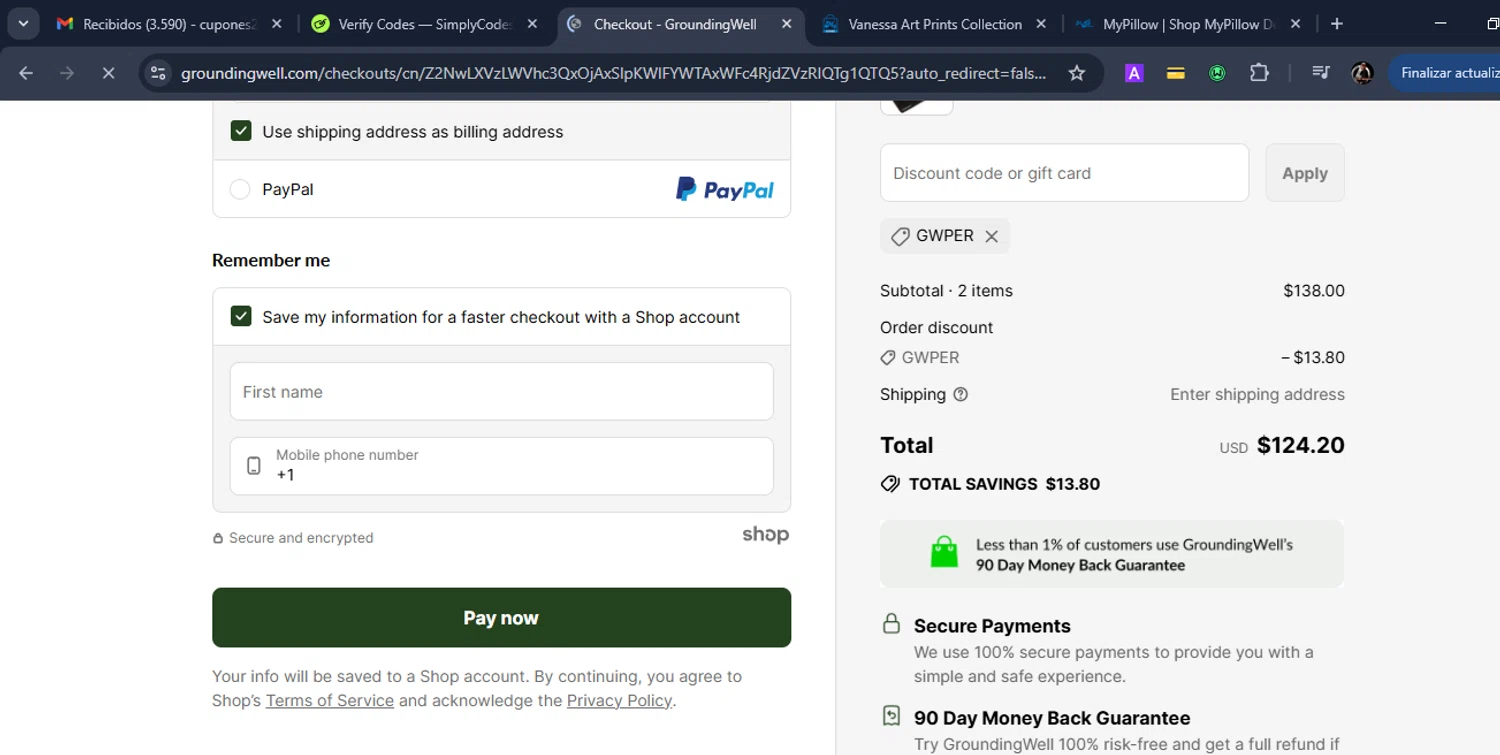The height and width of the screenshot is (755, 1500).
Task: Open the green circular extension icon
Action: (1217, 73)
